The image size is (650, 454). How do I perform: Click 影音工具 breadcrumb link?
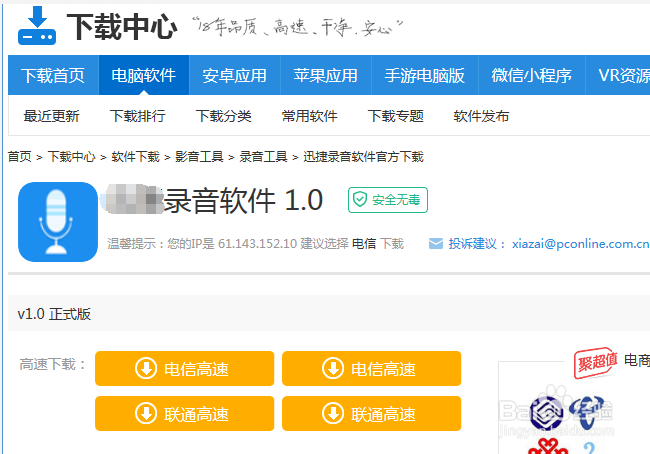[x=199, y=157]
